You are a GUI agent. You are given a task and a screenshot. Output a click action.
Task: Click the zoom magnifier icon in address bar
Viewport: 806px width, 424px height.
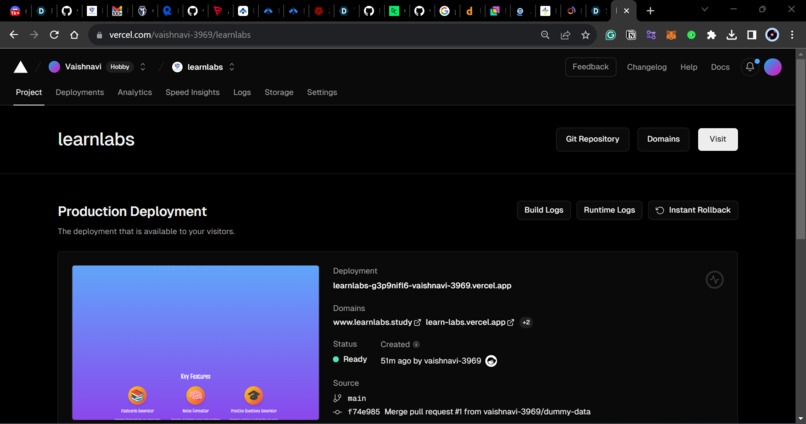[x=545, y=35]
